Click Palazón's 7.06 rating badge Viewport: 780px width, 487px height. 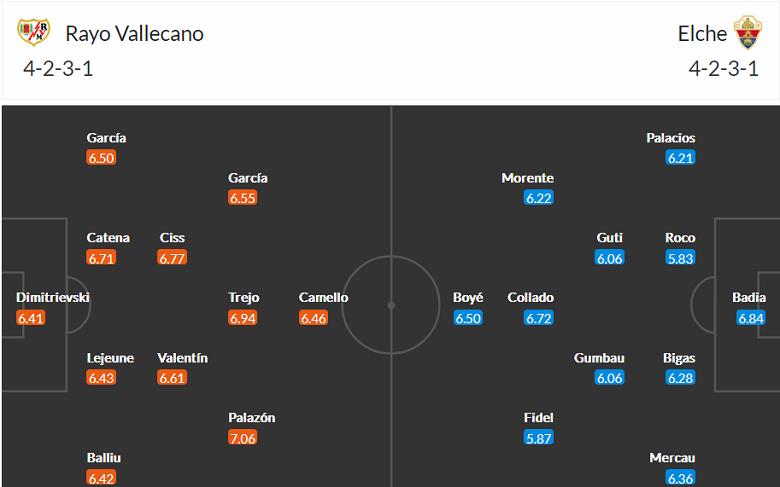coord(243,437)
